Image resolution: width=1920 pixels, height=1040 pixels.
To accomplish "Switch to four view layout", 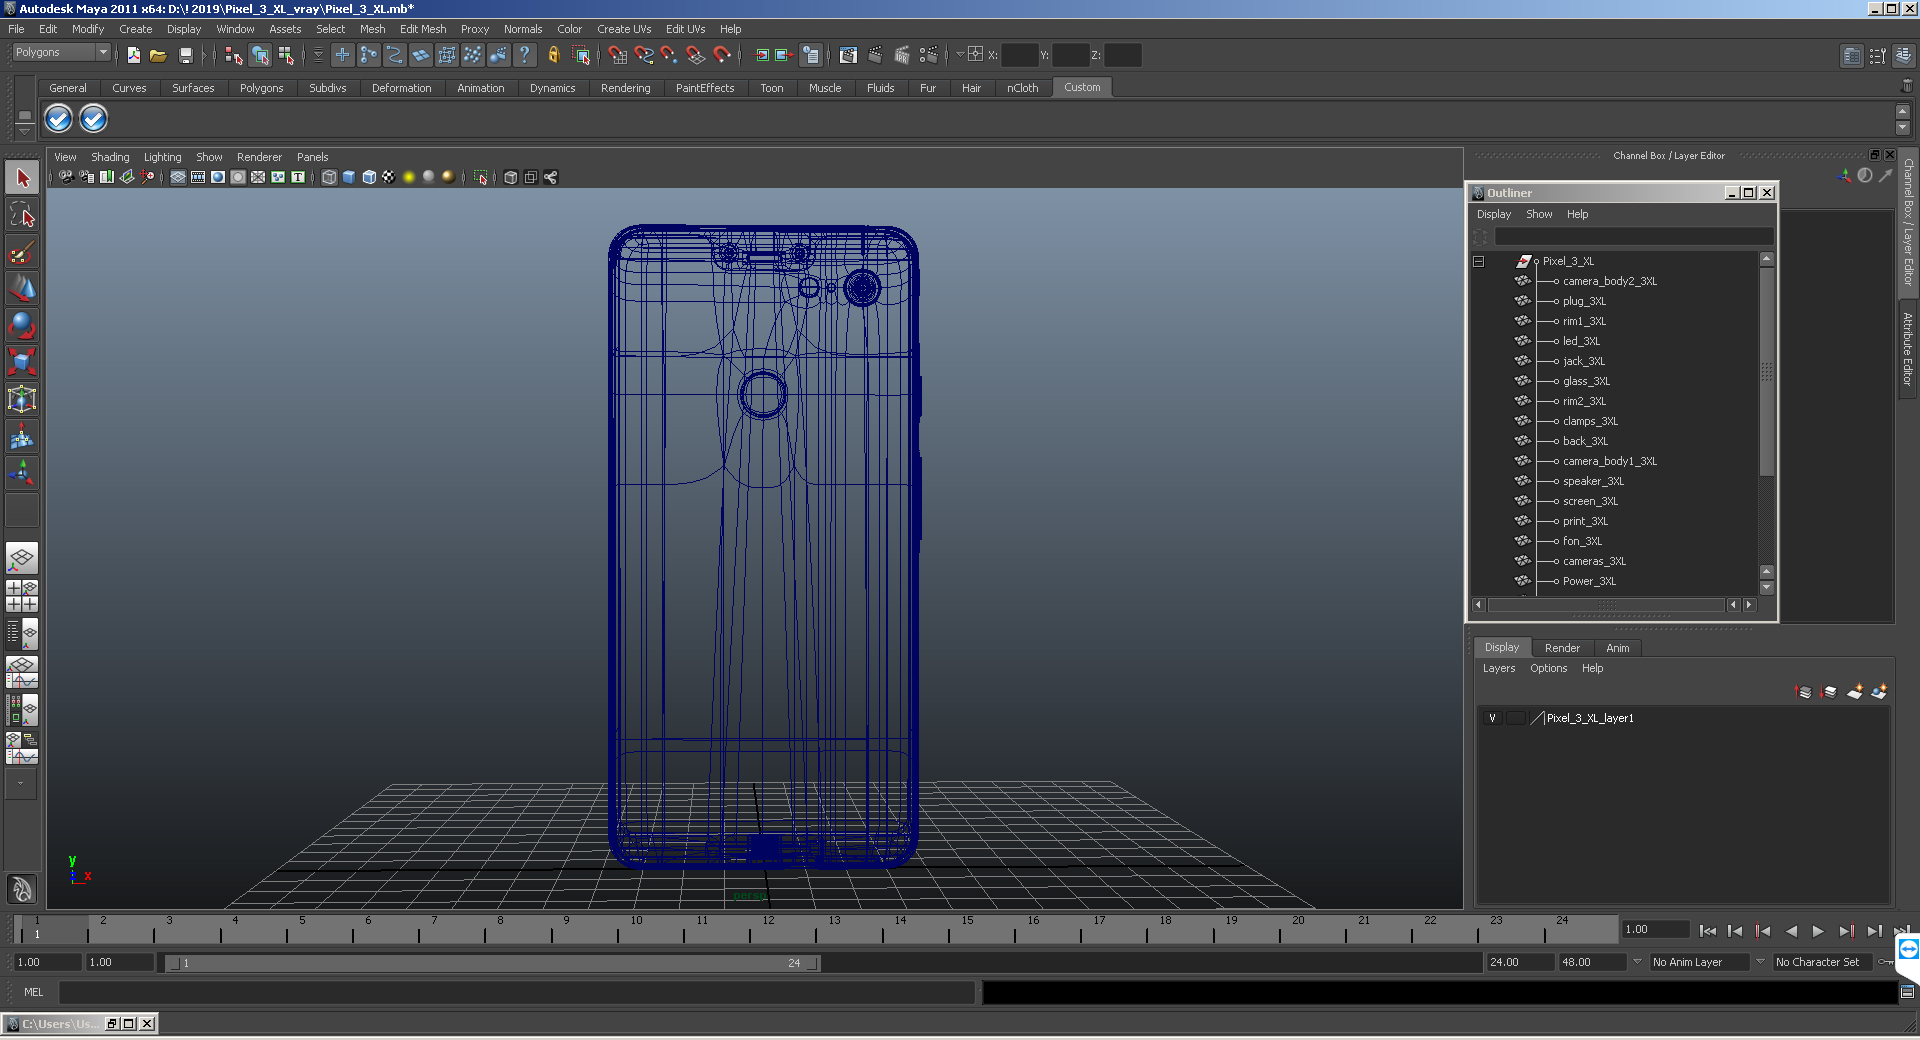I will 22,596.
